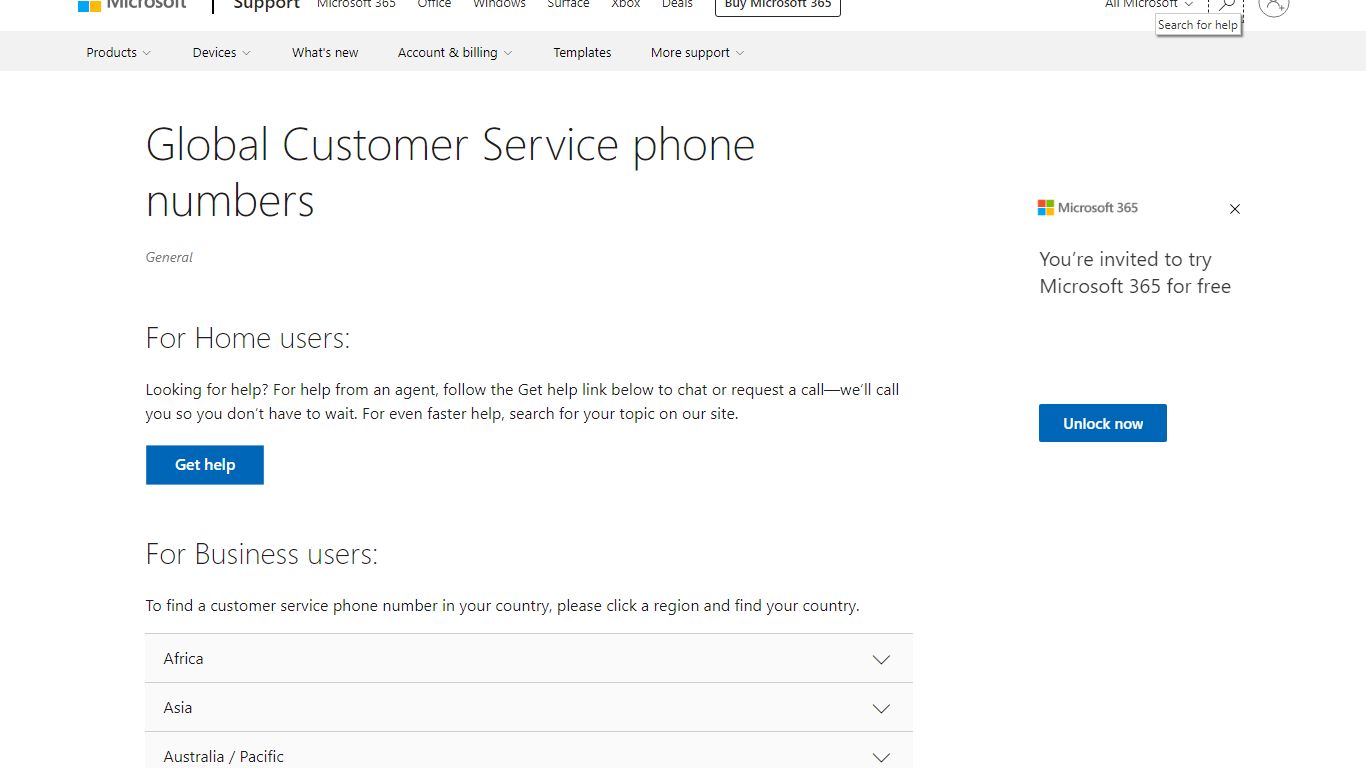
Task: Open Xbox in top navigation
Action: 626,5
